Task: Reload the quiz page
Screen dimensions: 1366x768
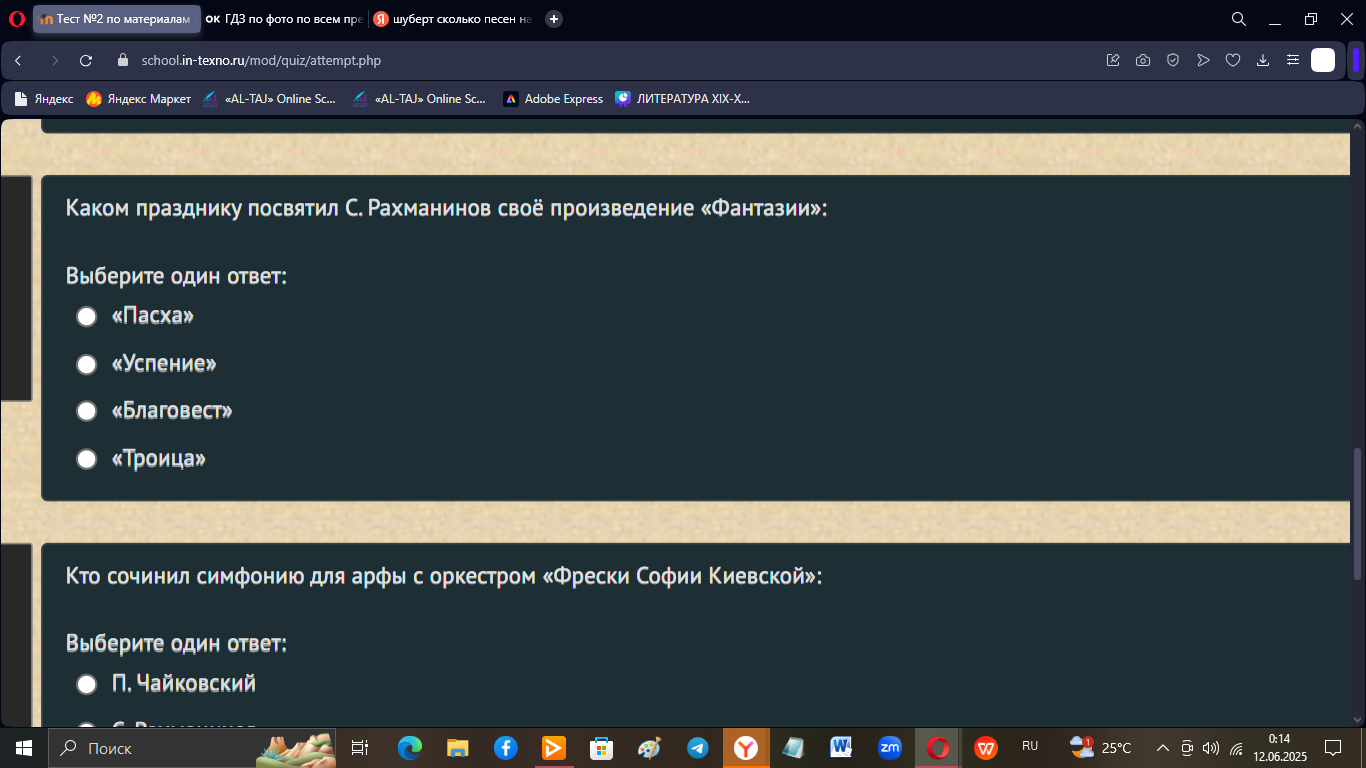Action: [86, 61]
